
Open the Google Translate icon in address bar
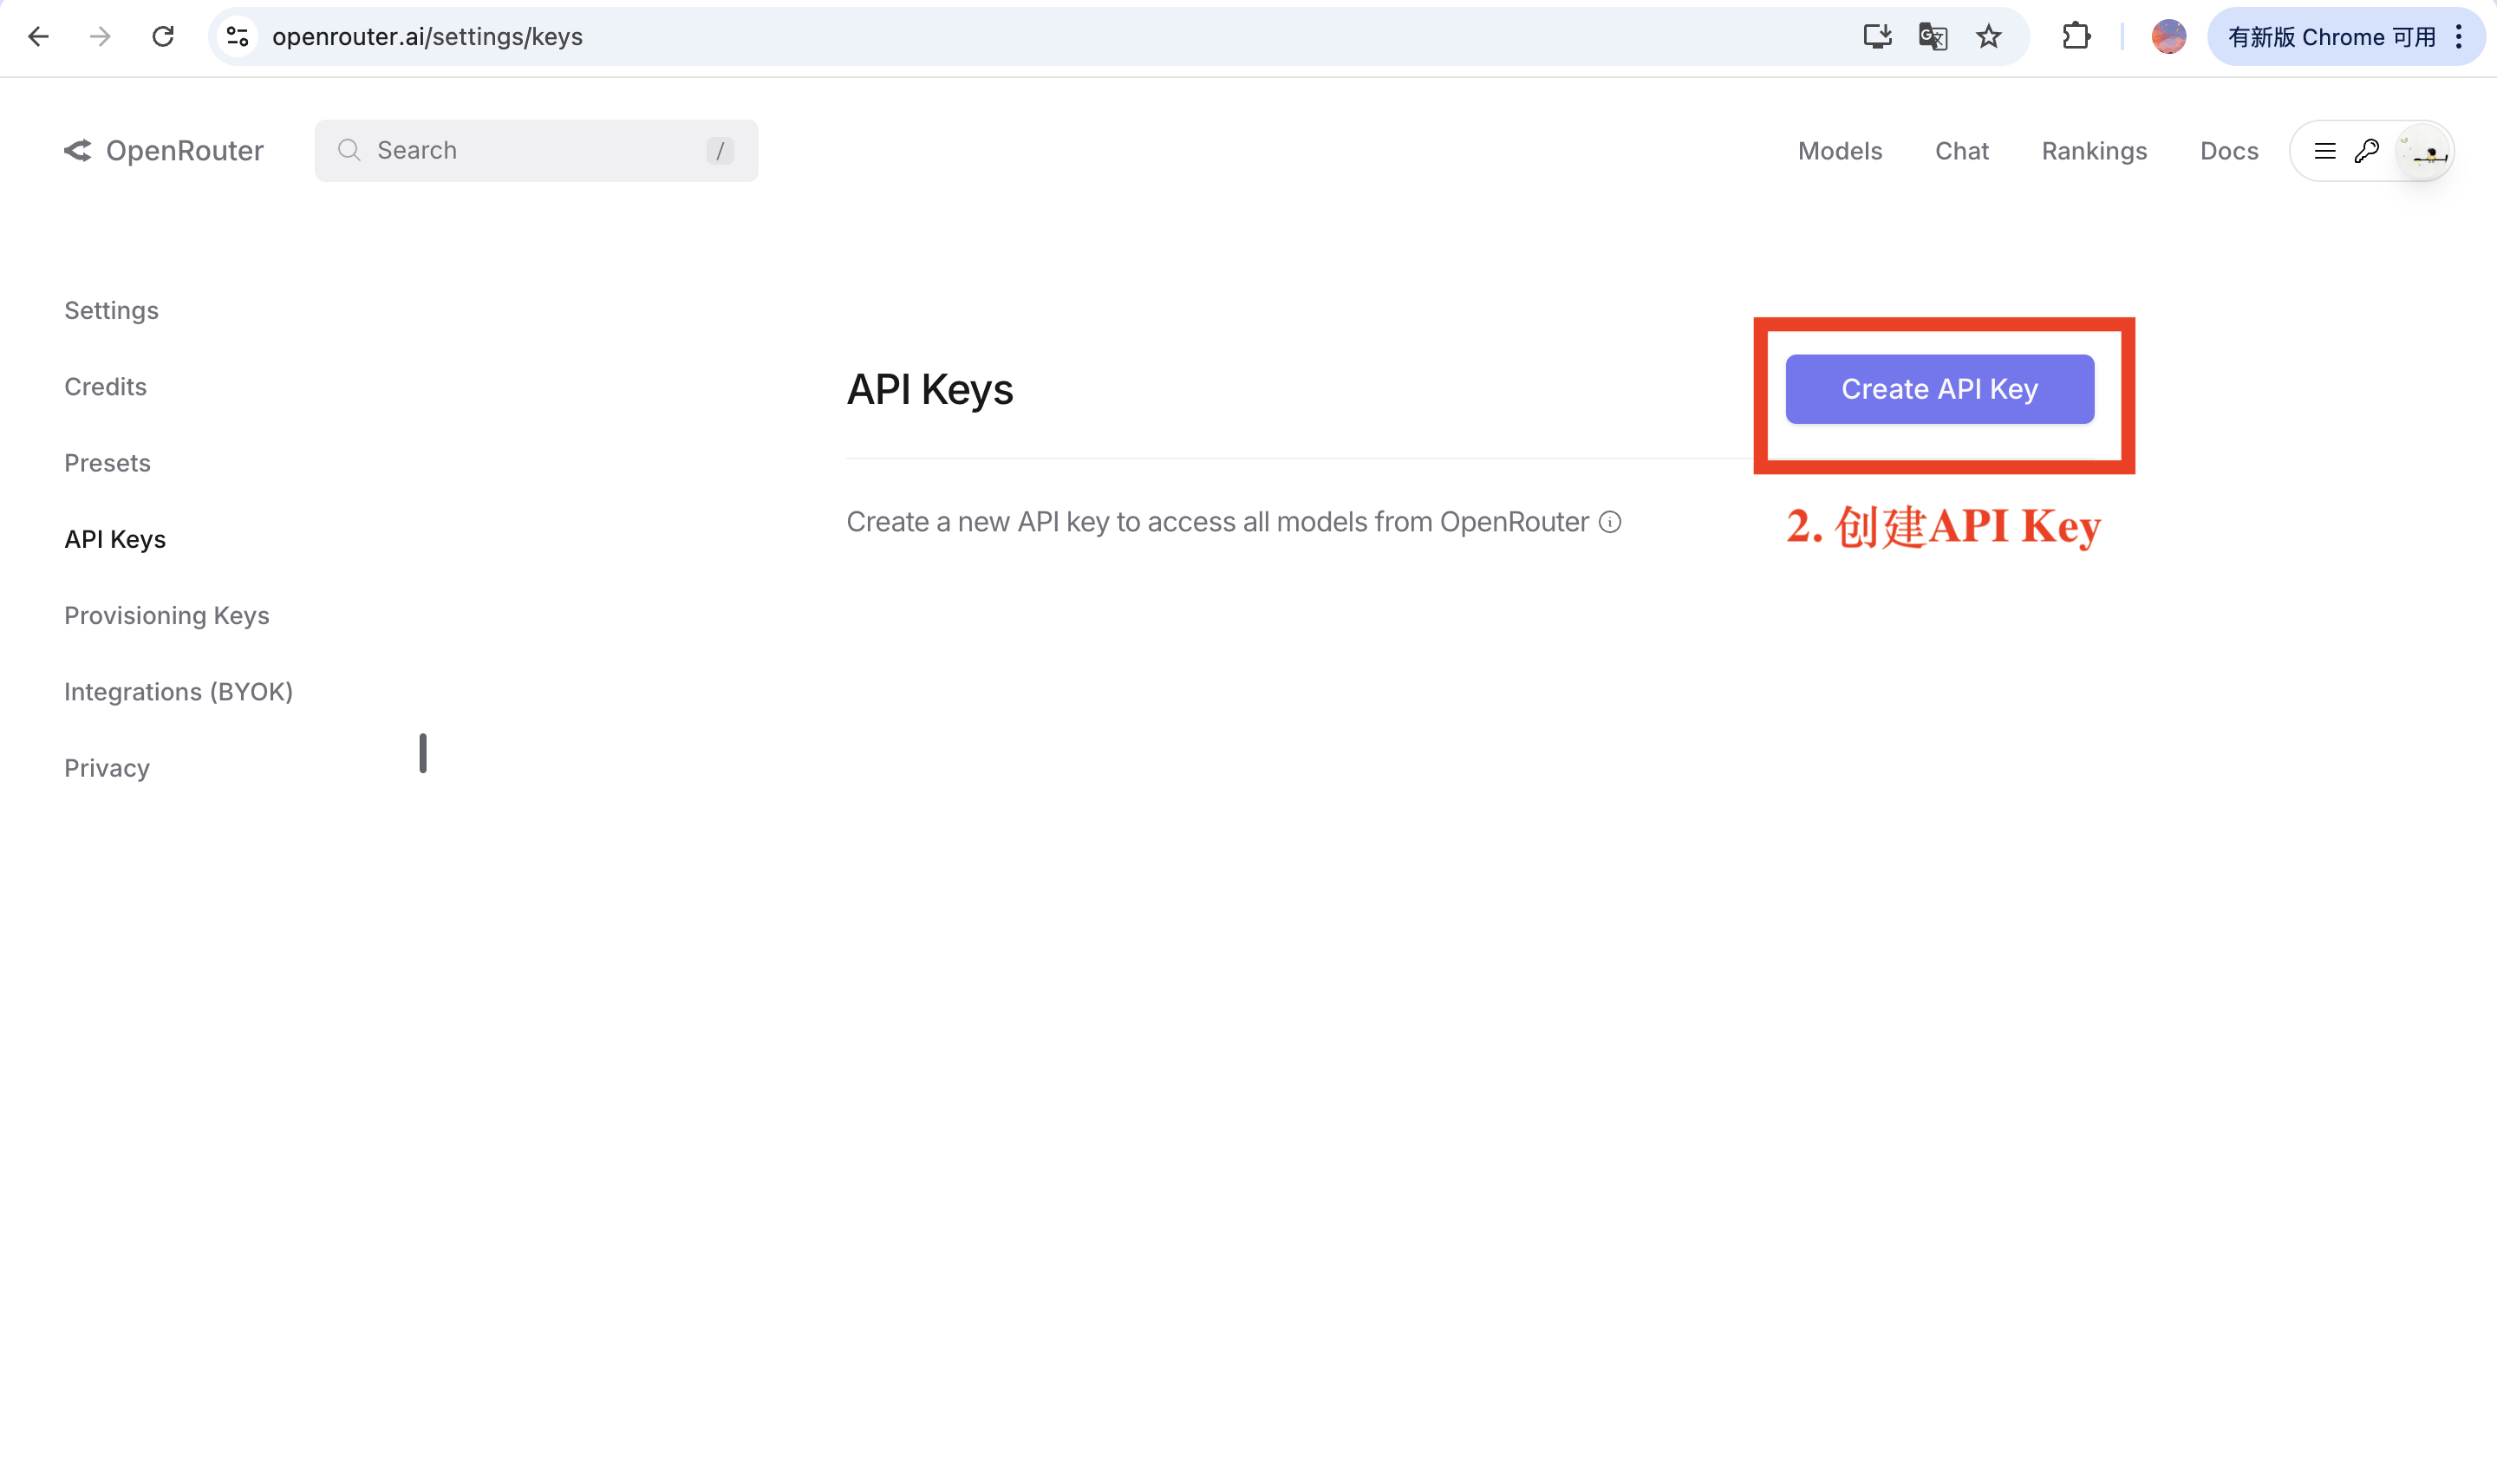1932,36
